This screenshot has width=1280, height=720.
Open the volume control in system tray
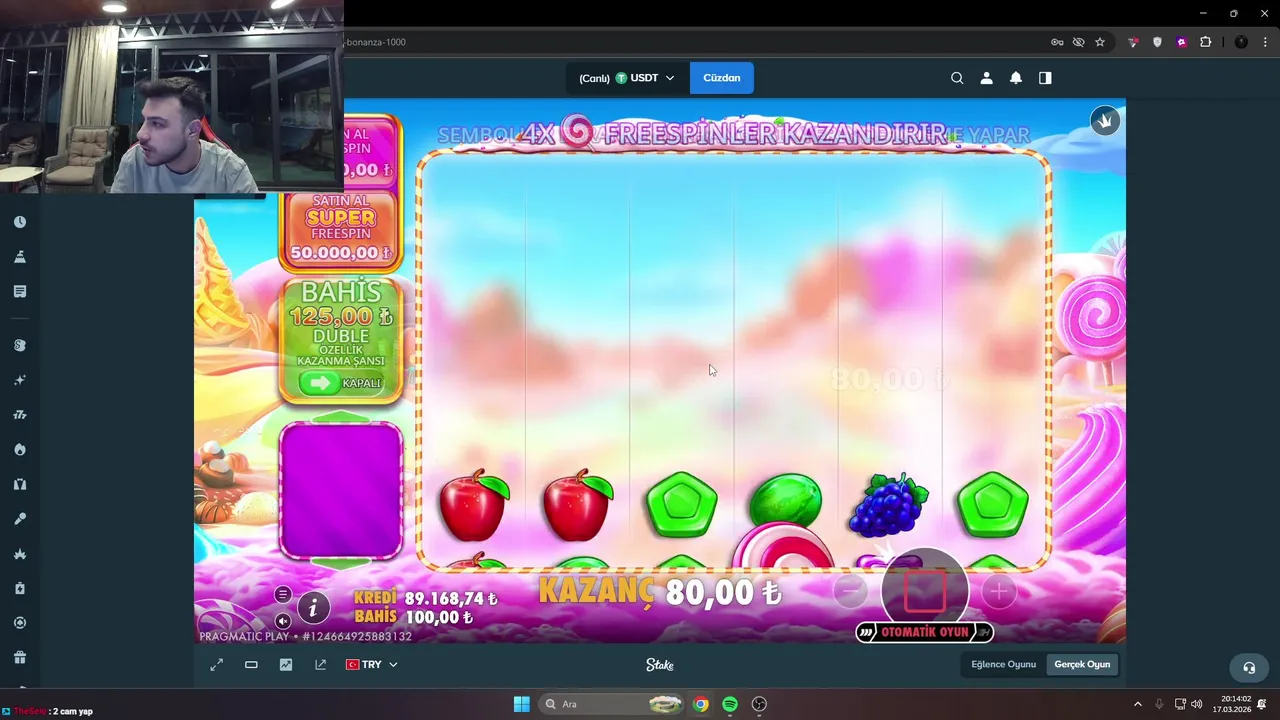coord(1197,704)
